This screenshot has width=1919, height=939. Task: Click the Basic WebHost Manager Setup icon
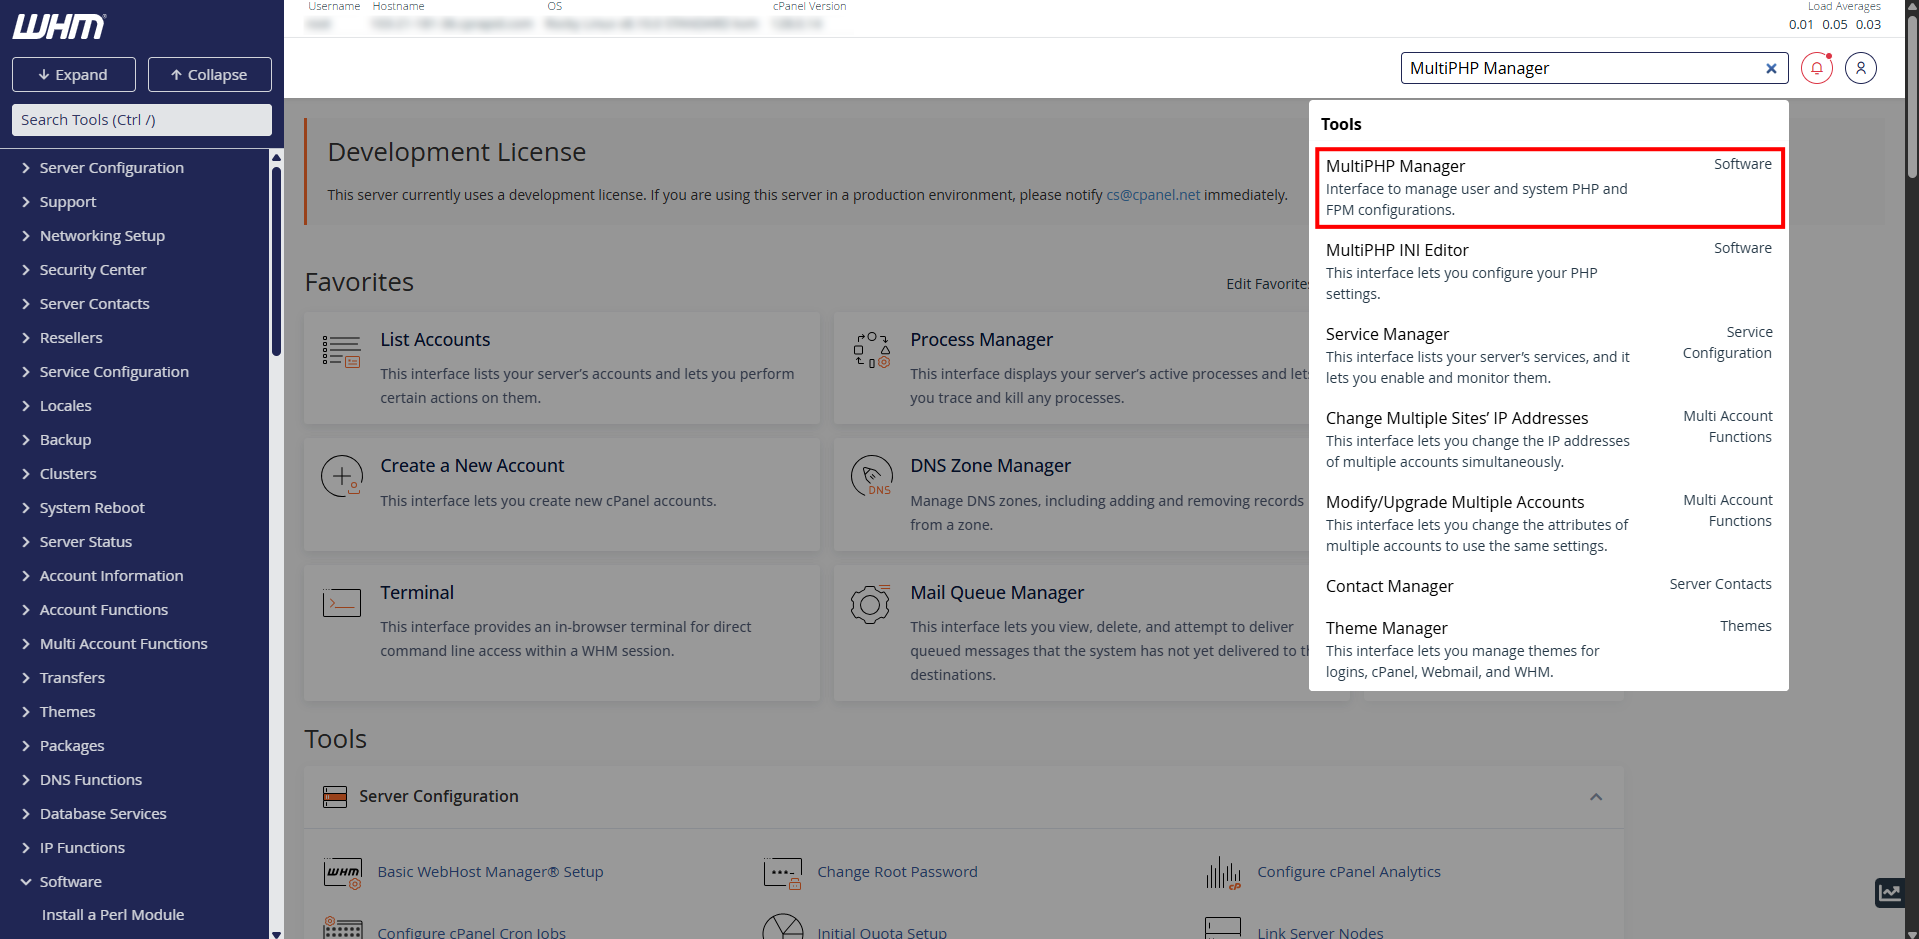[342, 873]
